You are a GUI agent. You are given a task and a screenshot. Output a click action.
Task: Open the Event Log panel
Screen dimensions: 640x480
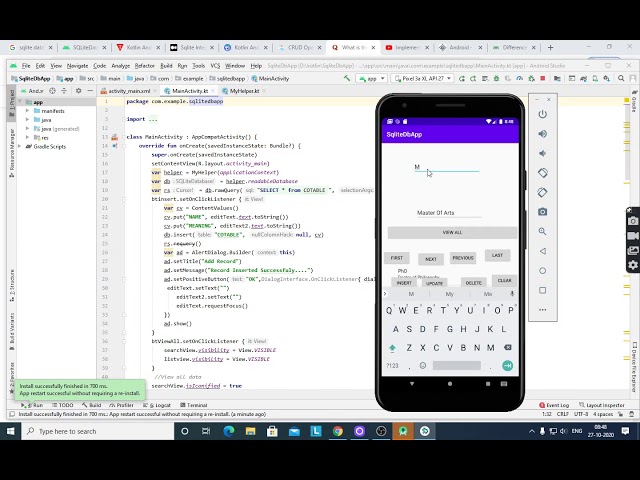click(x=554, y=405)
